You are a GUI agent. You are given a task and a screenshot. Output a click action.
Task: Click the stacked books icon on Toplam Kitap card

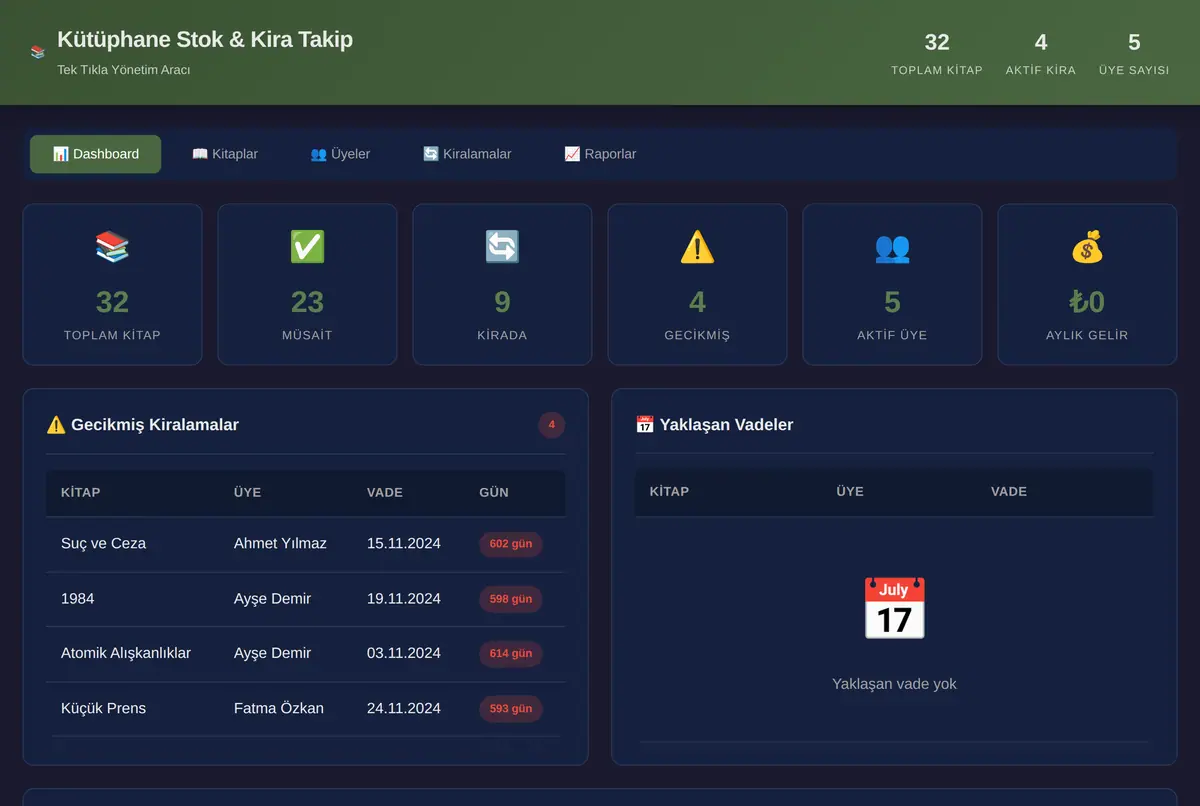tap(112, 247)
